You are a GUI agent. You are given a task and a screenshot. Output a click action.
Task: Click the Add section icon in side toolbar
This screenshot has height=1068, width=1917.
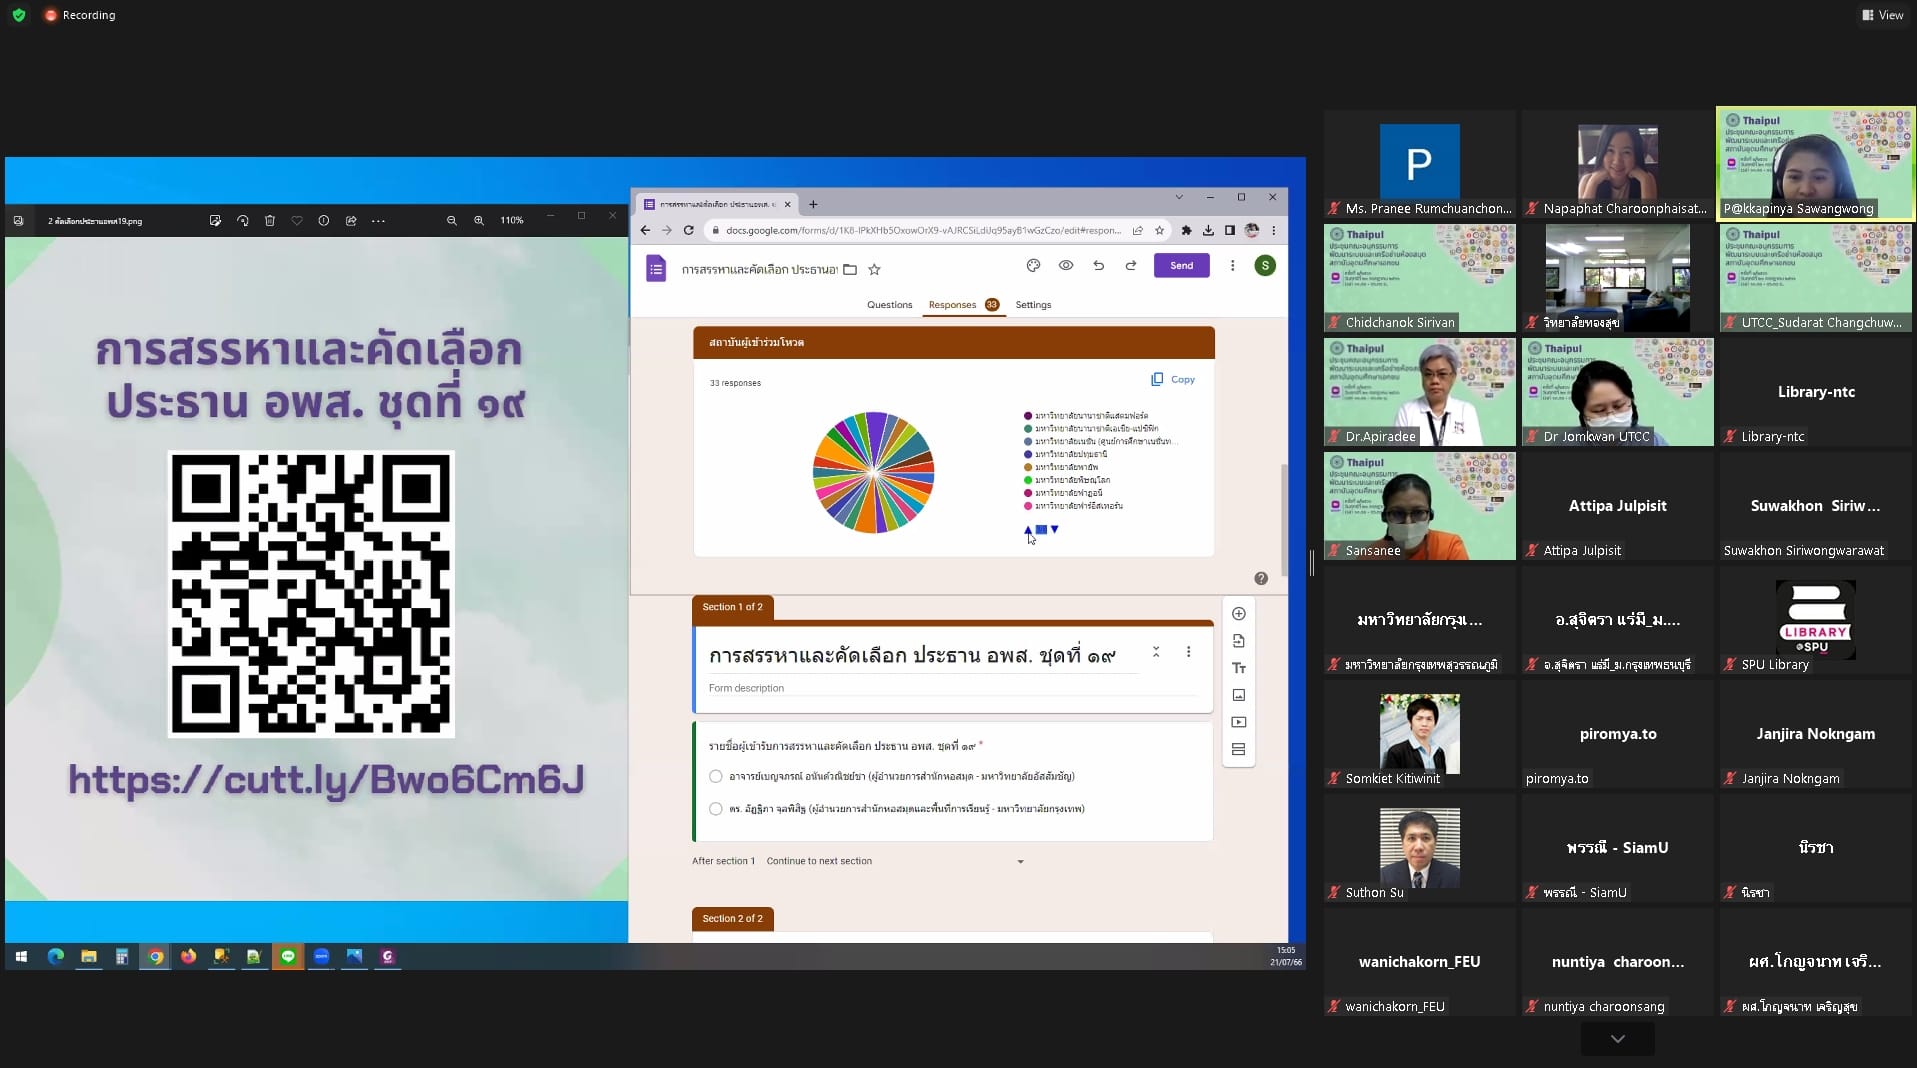tap(1238, 749)
